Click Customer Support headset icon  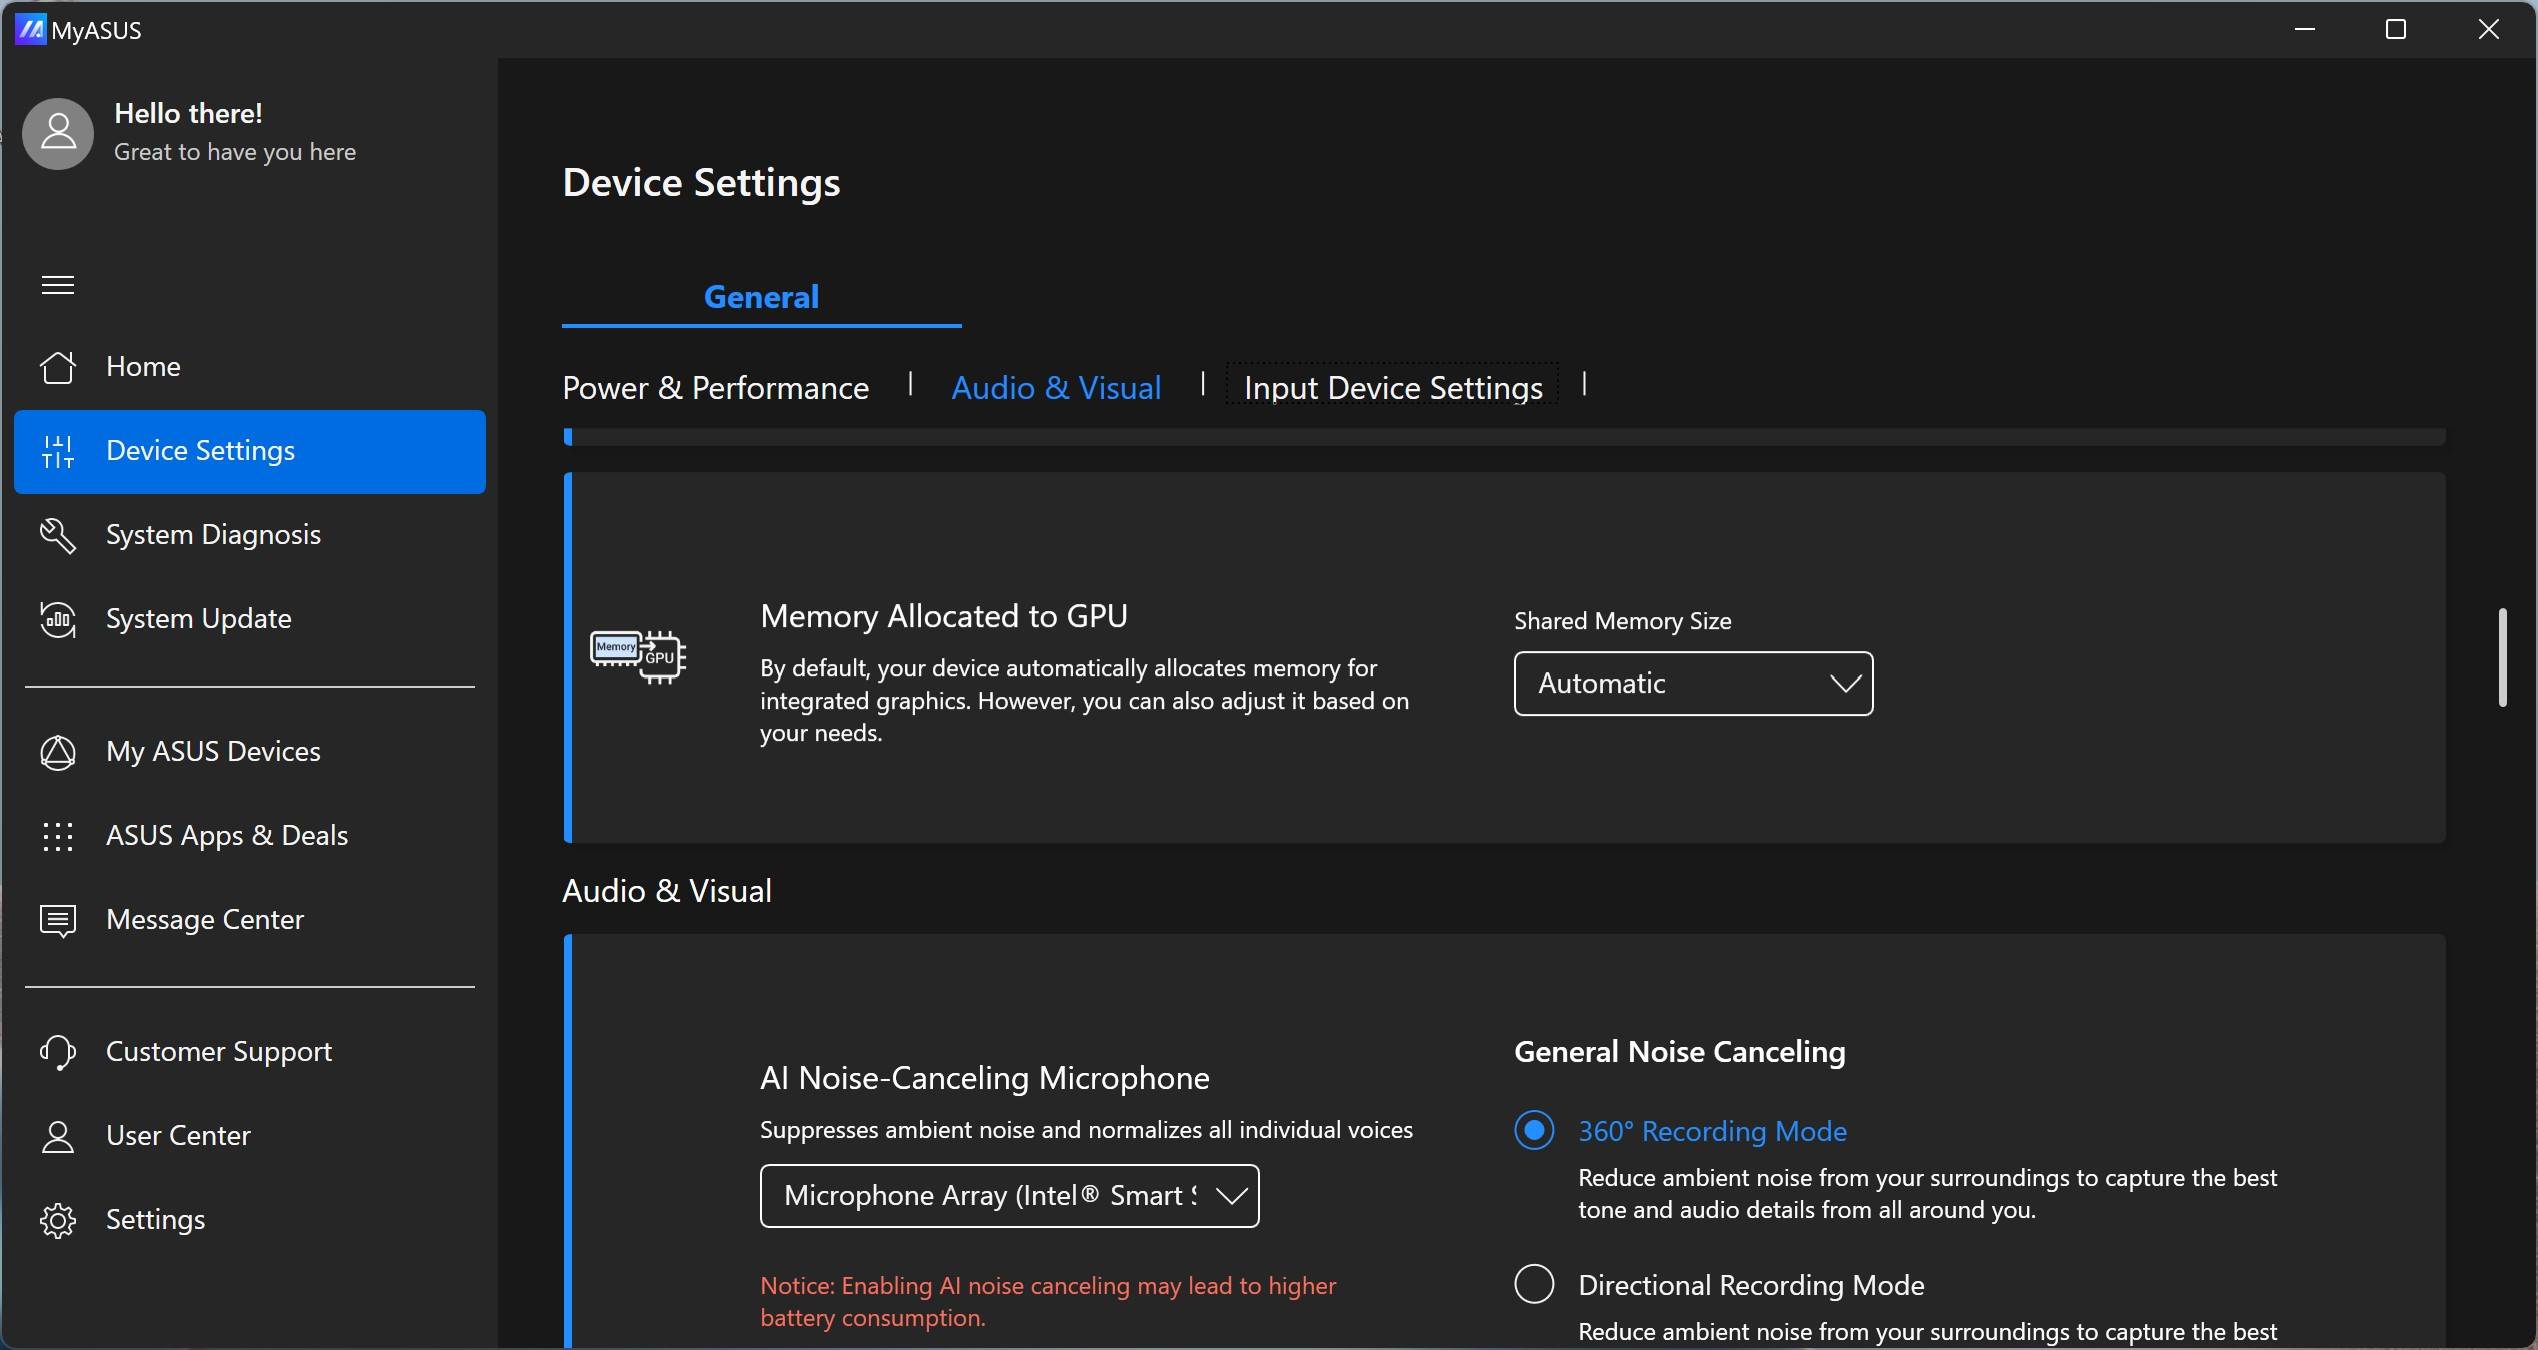pyautogui.click(x=58, y=1052)
